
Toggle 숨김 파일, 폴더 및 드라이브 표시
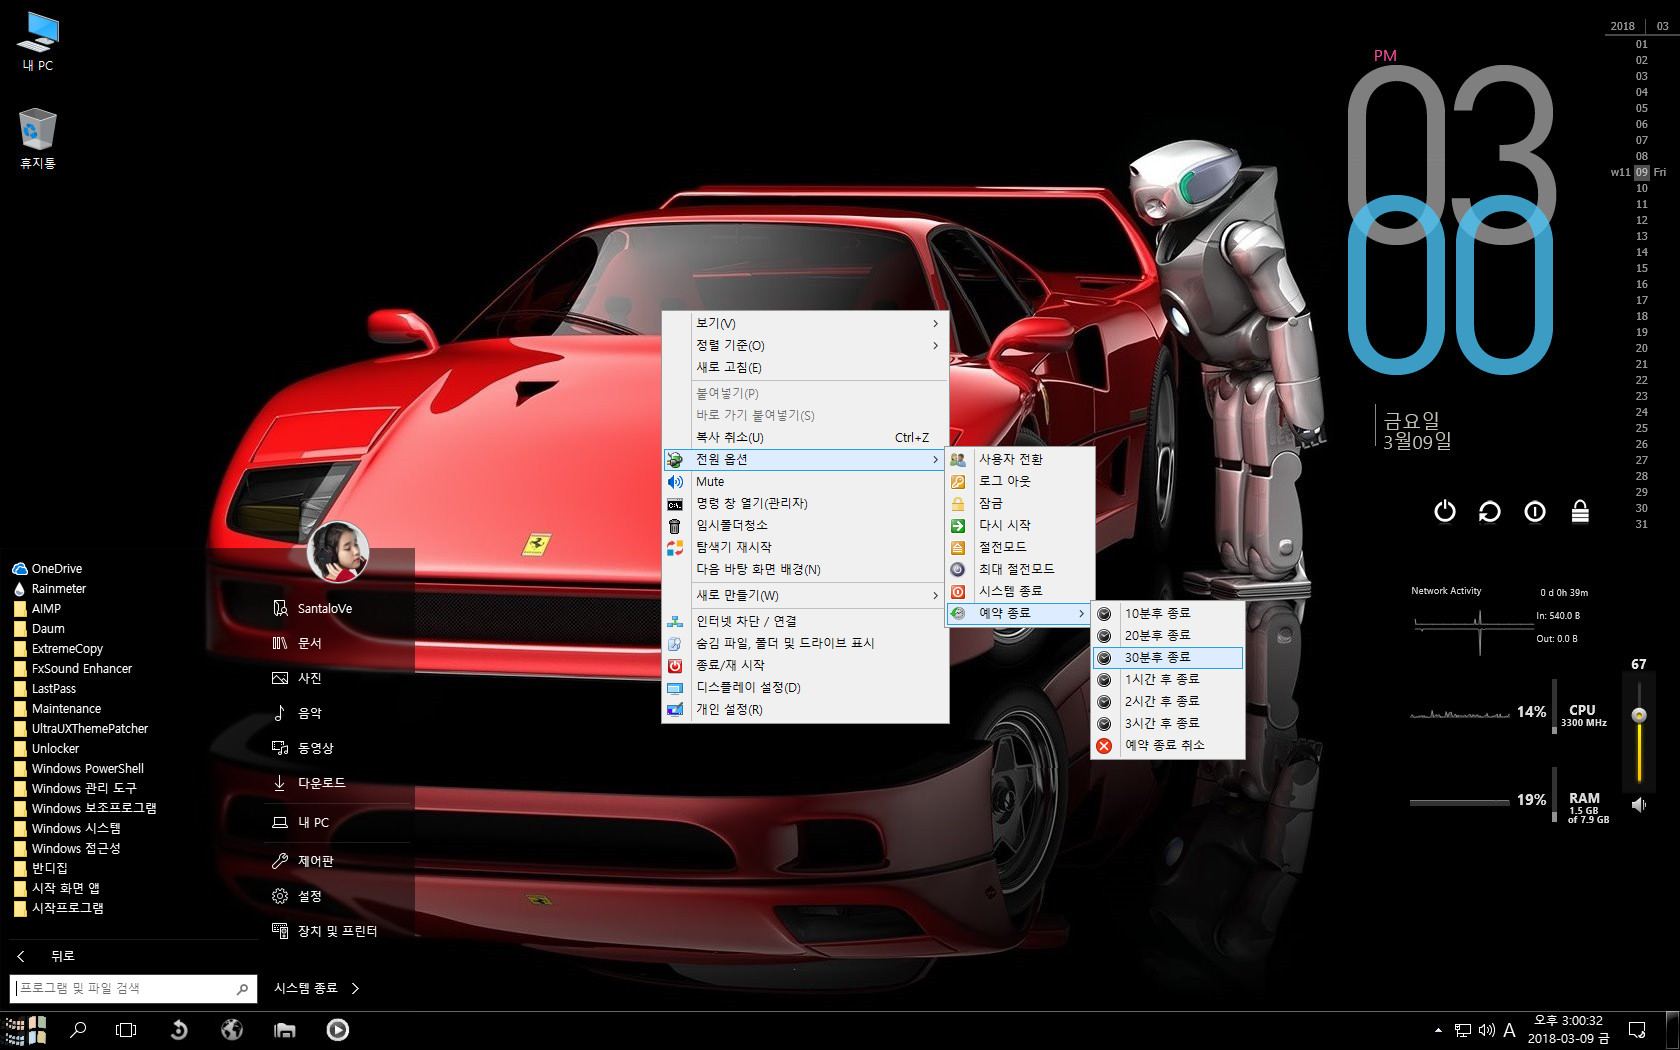click(x=805, y=643)
